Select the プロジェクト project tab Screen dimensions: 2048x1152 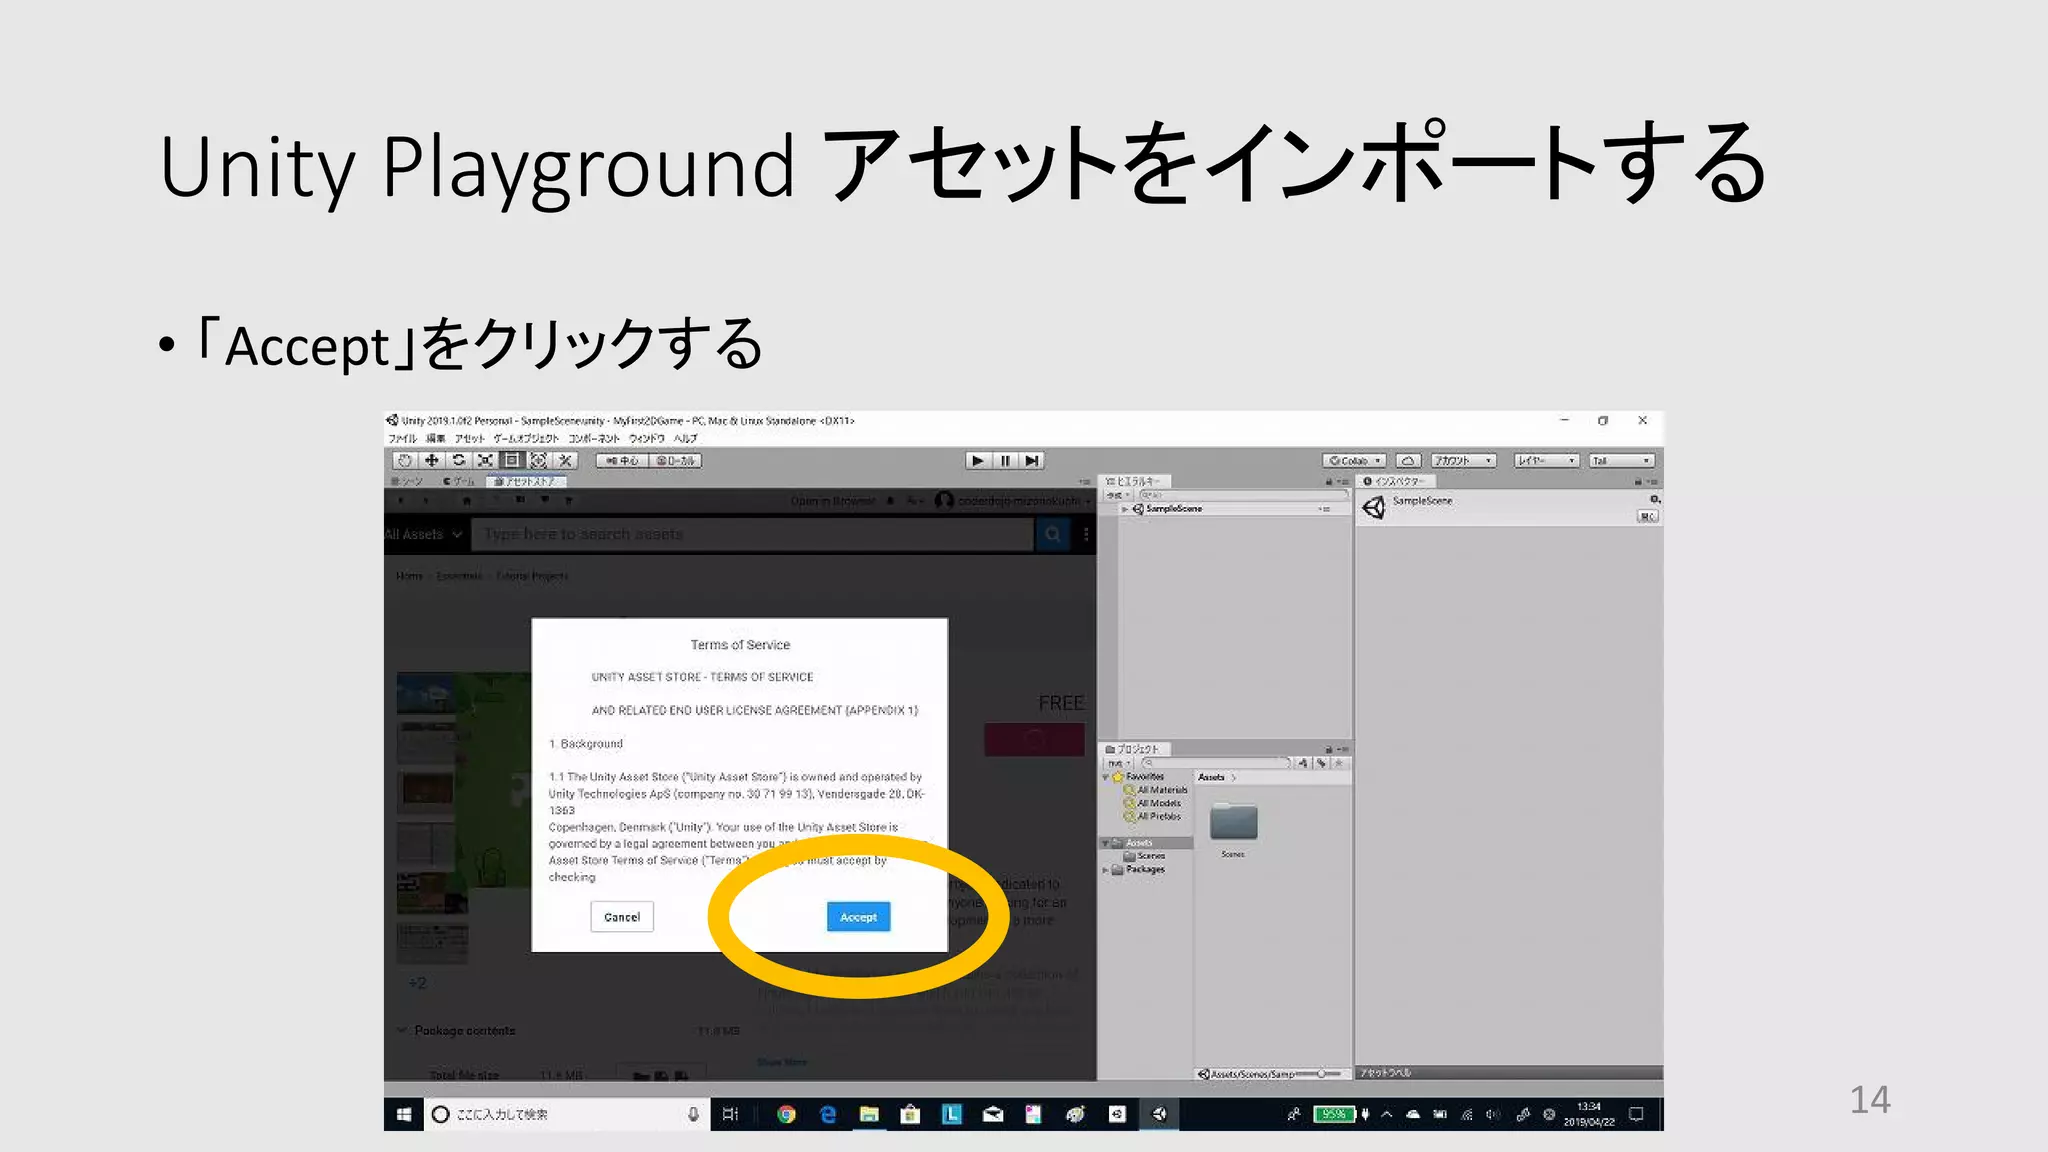click(x=1133, y=749)
